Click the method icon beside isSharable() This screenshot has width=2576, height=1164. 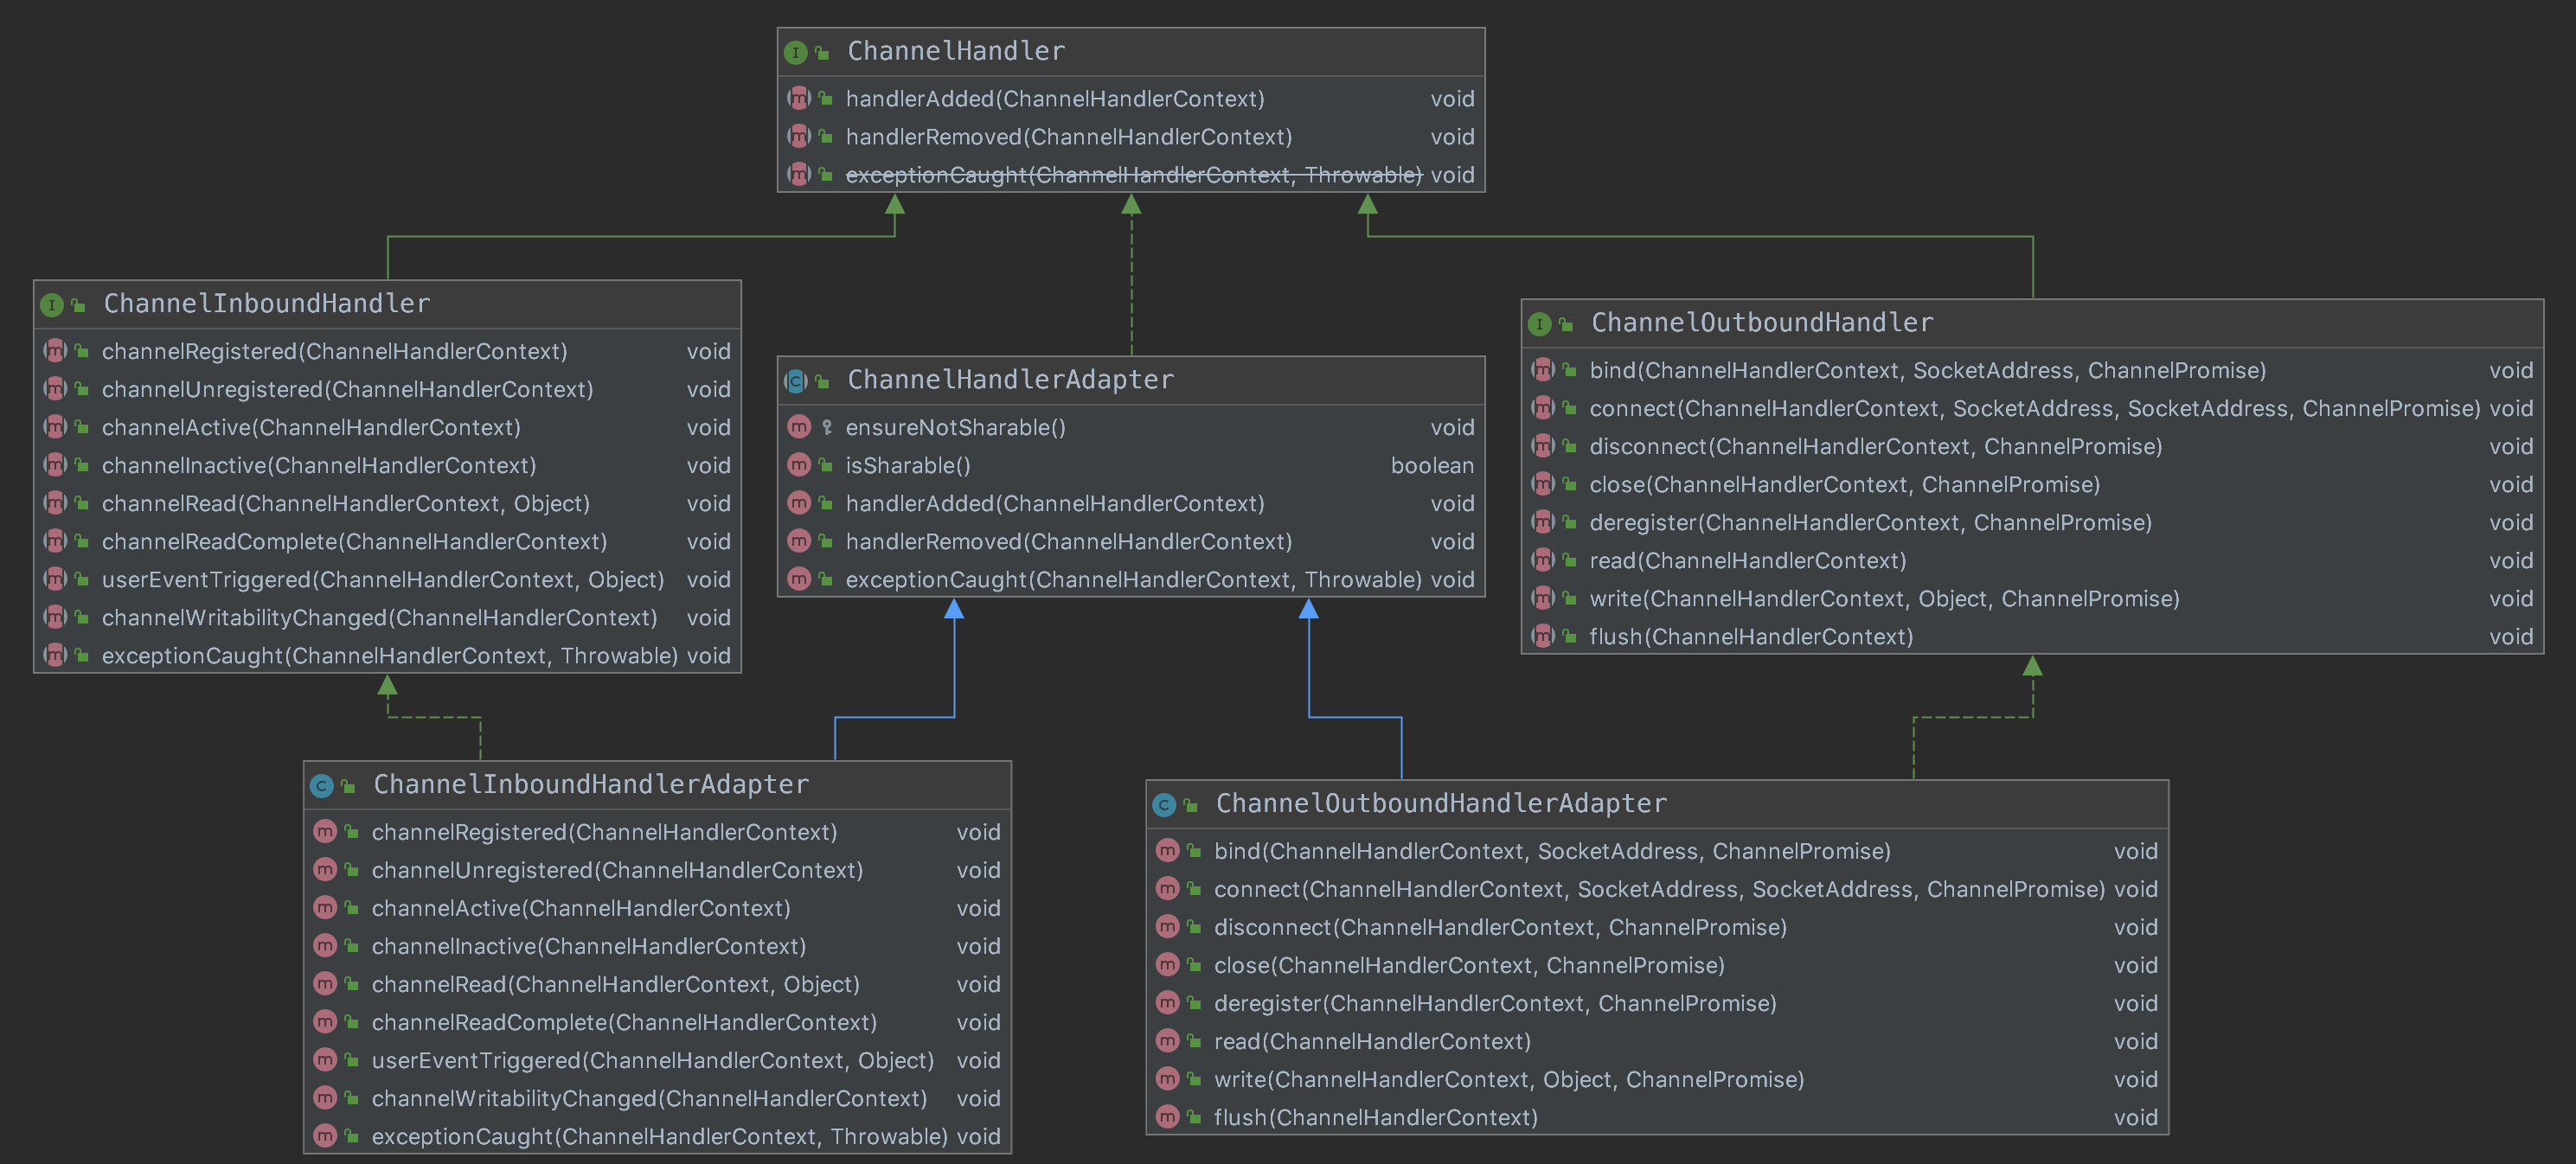pos(798,466)
